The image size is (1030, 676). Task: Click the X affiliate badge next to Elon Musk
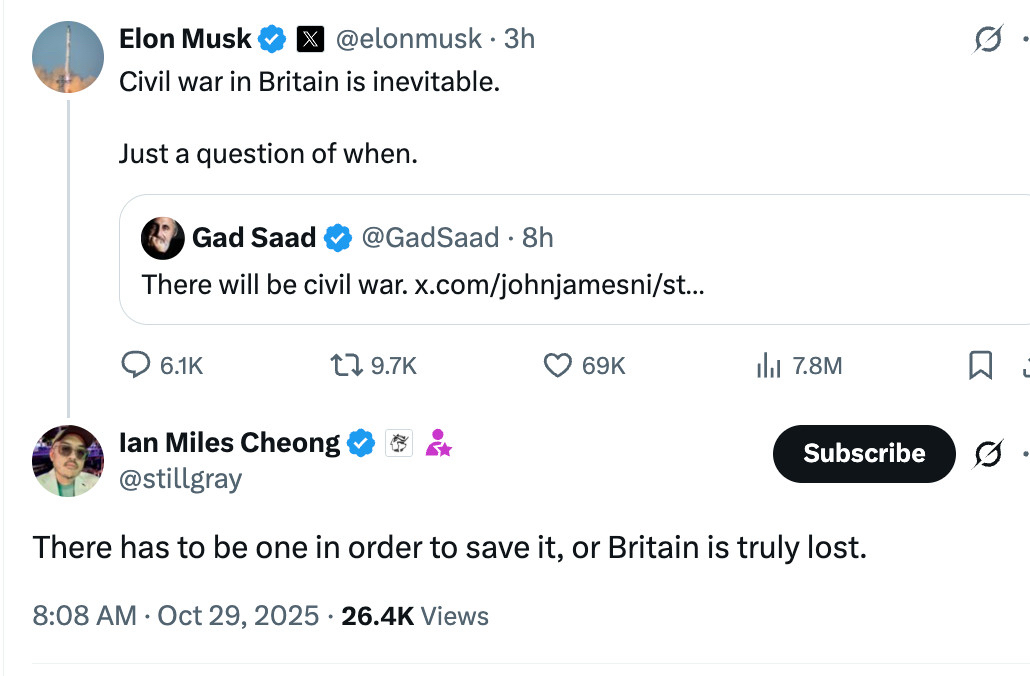point(311,39)
